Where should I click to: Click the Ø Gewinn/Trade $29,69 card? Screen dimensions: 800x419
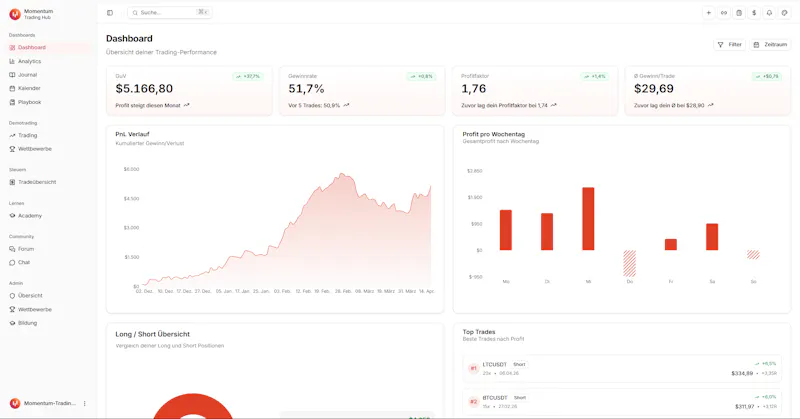click(x=708, y=91)
